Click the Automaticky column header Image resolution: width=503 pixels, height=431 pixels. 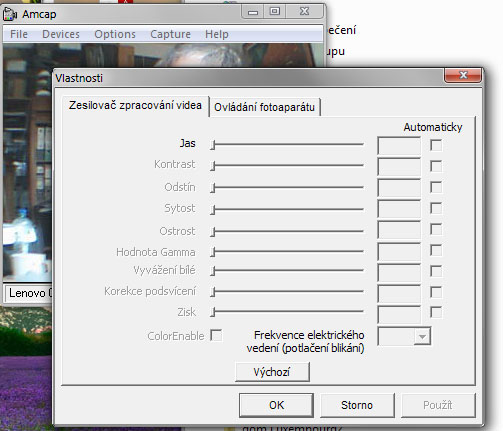(x=433, y=127)
